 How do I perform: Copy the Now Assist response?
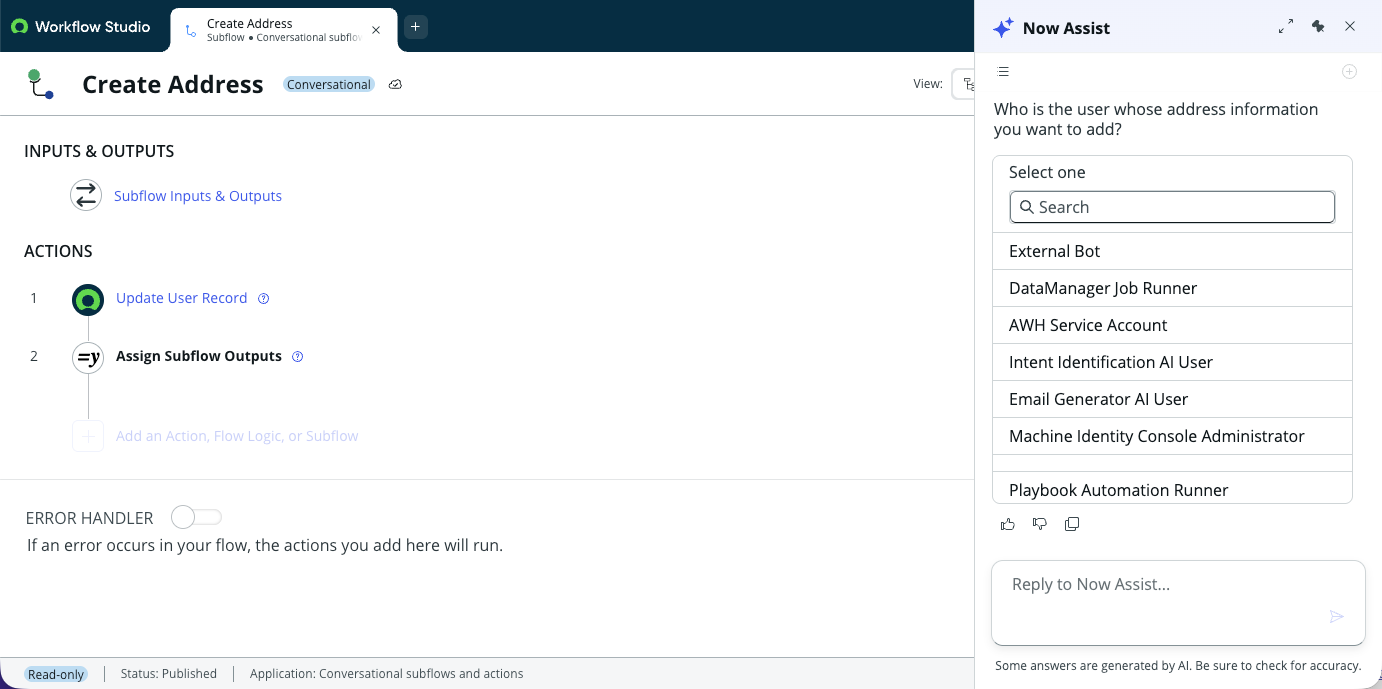(1072, 524)
